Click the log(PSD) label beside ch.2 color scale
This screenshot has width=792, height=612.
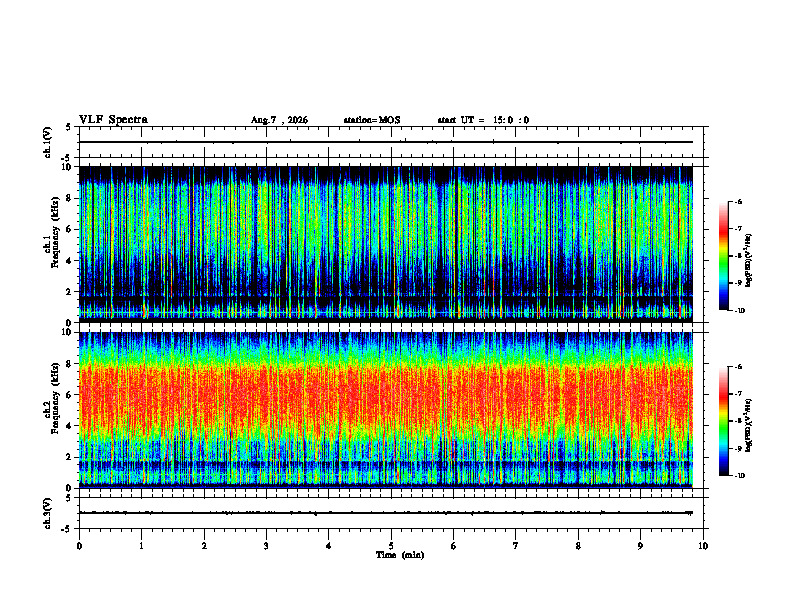point(749,425)
